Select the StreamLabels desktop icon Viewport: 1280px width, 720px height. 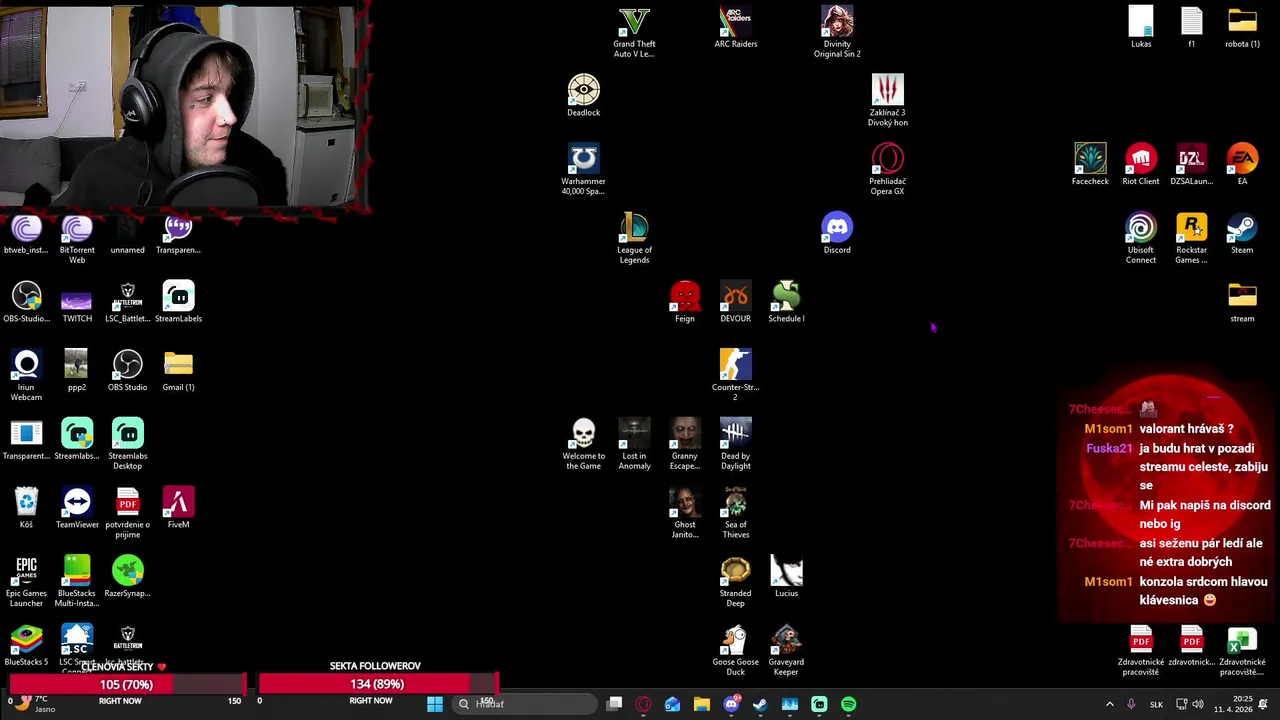(x=178, y=302)
